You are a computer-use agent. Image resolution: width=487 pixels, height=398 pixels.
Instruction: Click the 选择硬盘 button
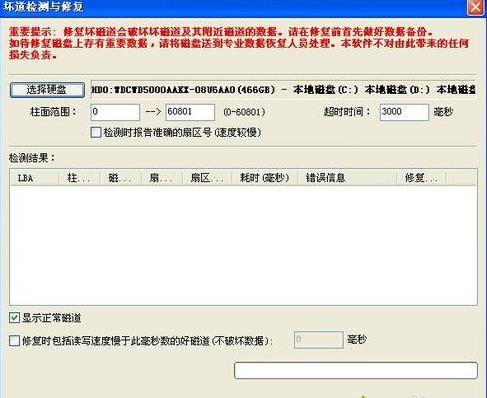47,90
